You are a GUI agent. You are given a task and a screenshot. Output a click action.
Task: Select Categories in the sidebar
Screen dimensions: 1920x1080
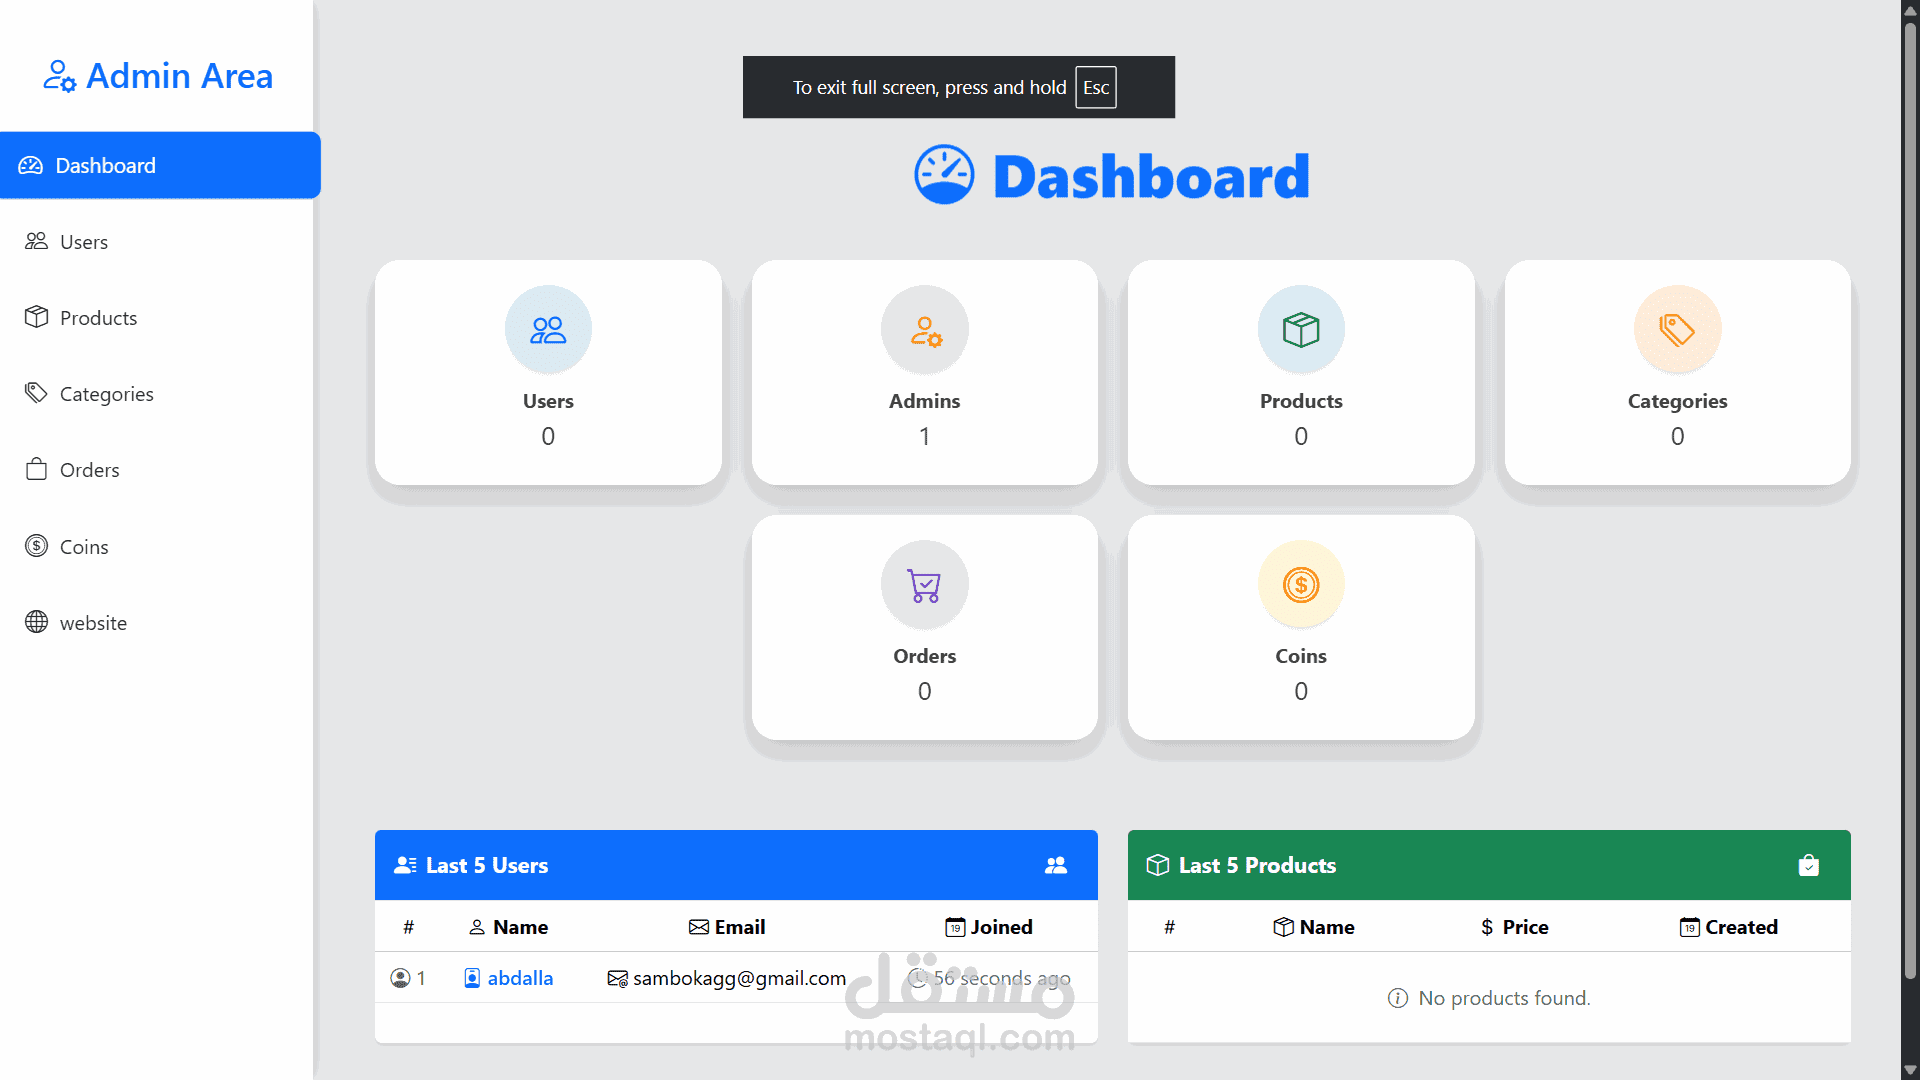pos(106,394)
